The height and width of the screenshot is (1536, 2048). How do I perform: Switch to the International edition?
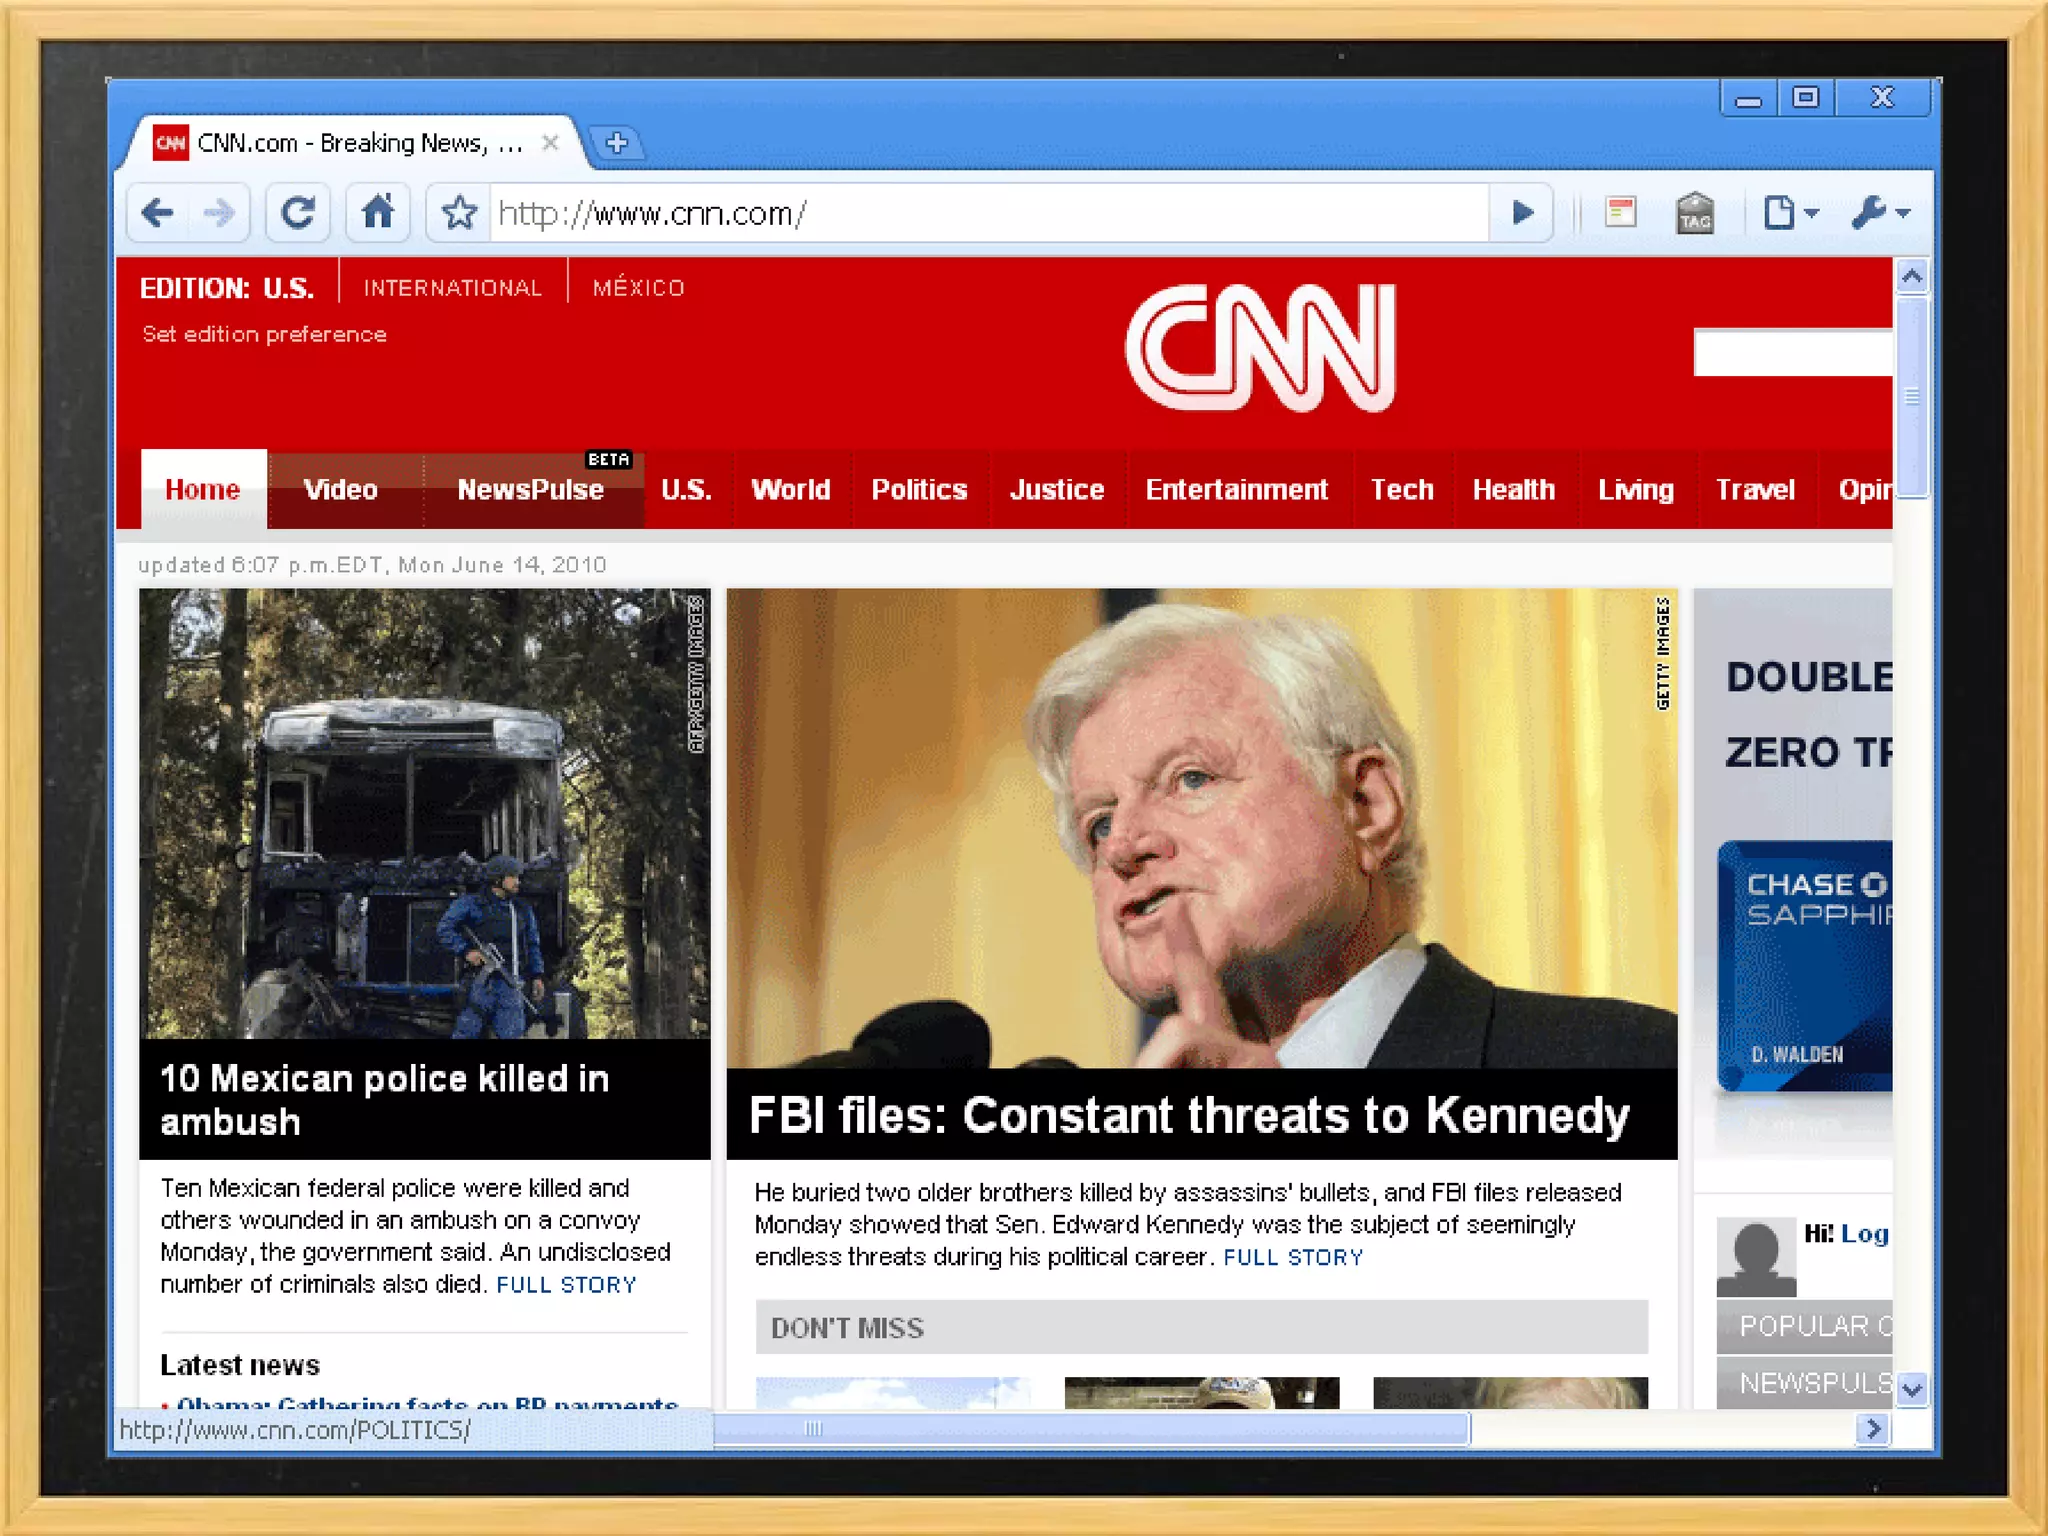(x=452, y=288)
